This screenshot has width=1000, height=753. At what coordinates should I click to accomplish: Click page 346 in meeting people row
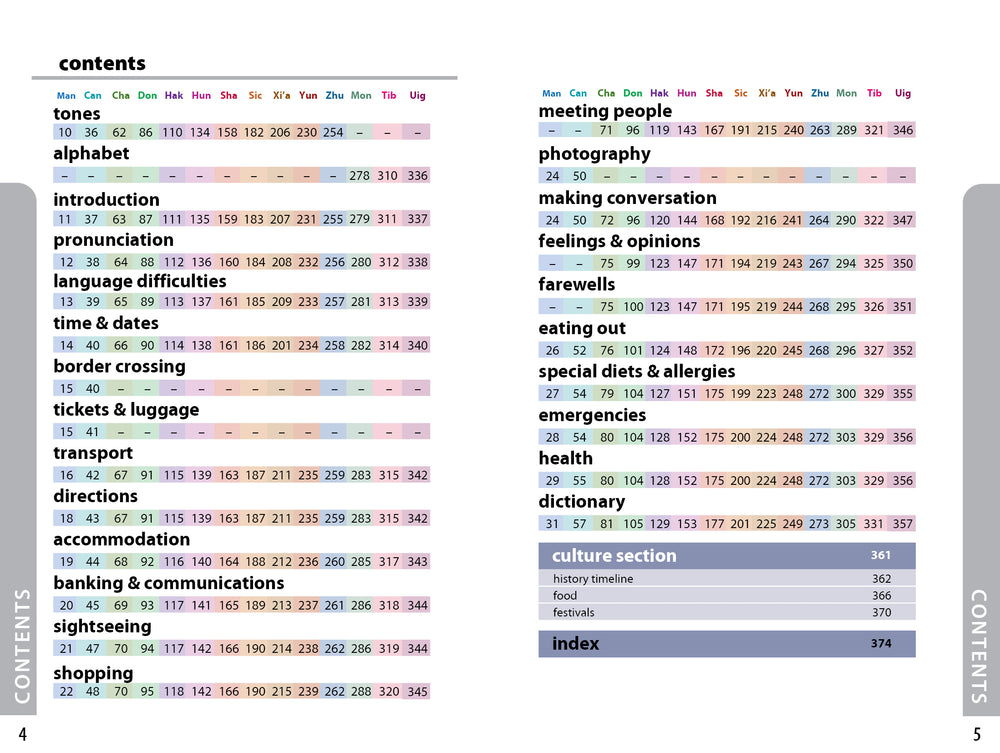(902, 130)
